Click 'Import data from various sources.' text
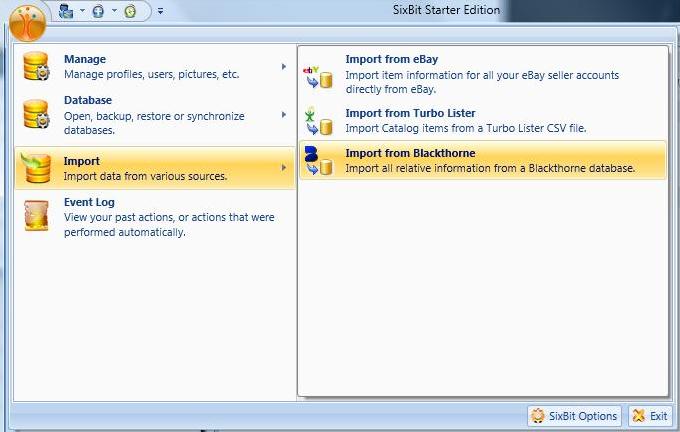 [145, 176]
